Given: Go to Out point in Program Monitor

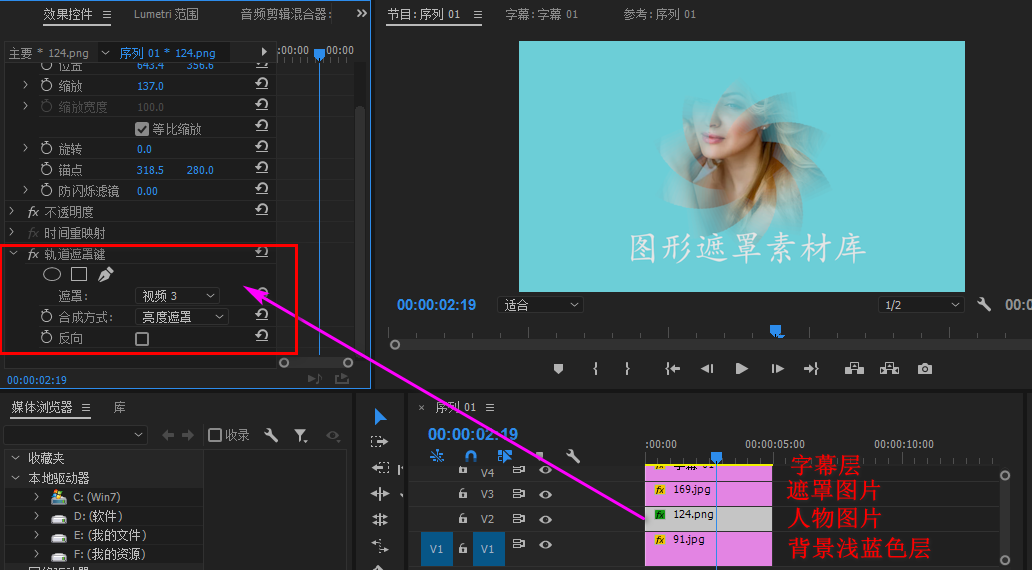Looking at the screenshot, I should [x=812, y=369].
